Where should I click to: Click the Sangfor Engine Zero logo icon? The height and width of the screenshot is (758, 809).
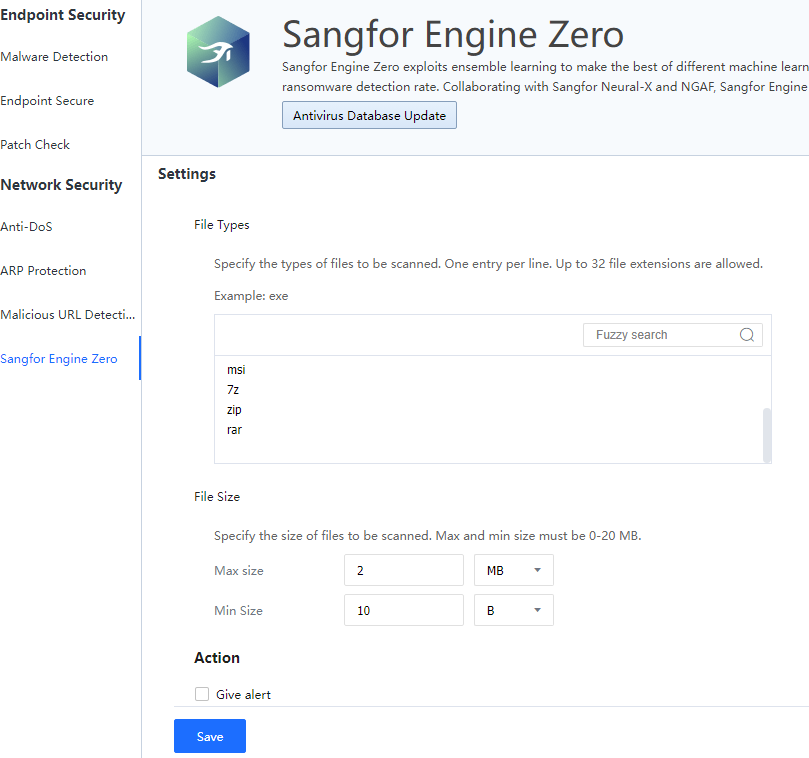click(218, 52)
